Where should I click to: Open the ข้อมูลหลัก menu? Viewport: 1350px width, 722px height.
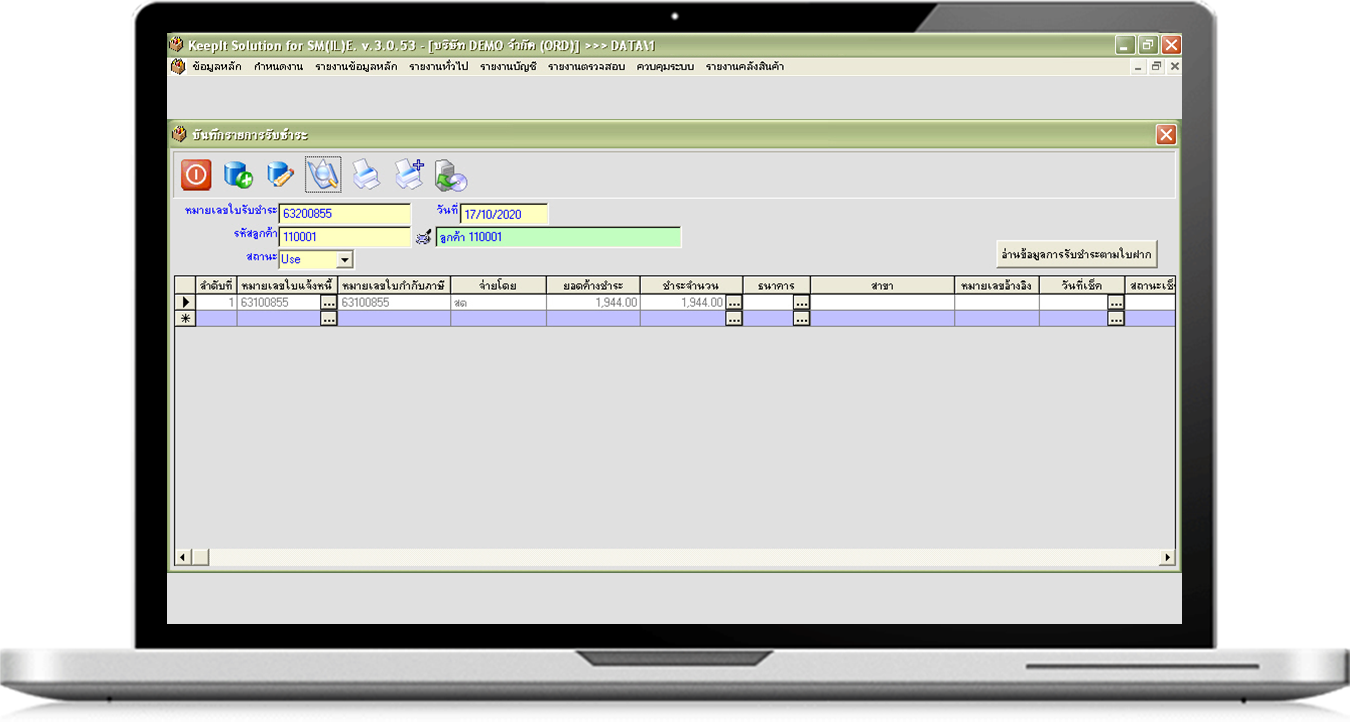[x=218, y=67]
